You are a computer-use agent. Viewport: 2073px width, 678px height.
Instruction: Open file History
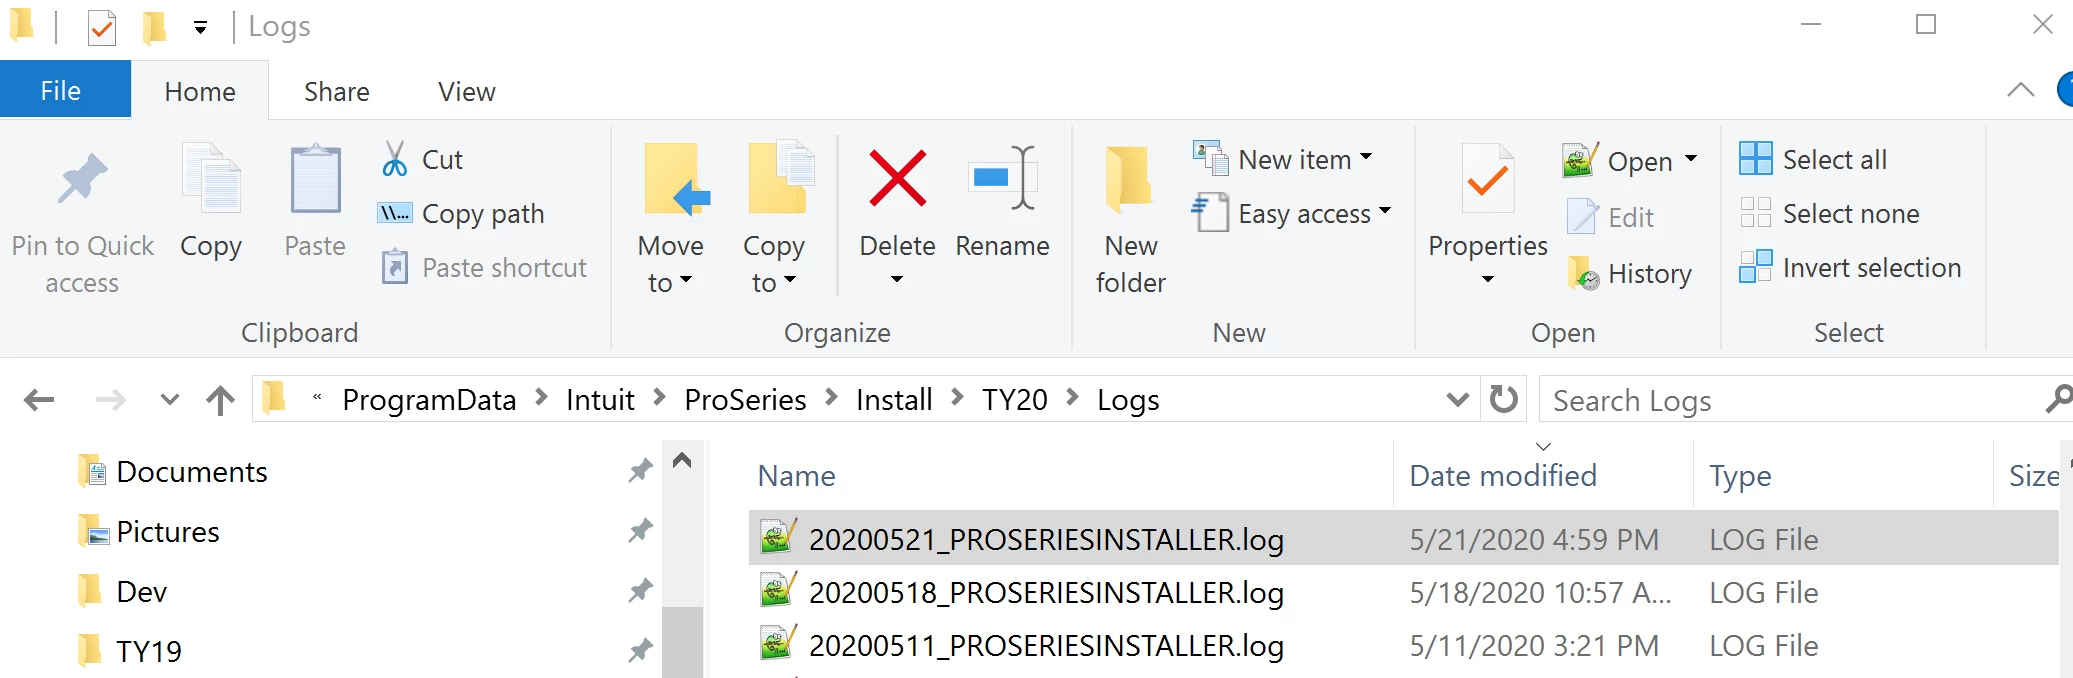1630,273
